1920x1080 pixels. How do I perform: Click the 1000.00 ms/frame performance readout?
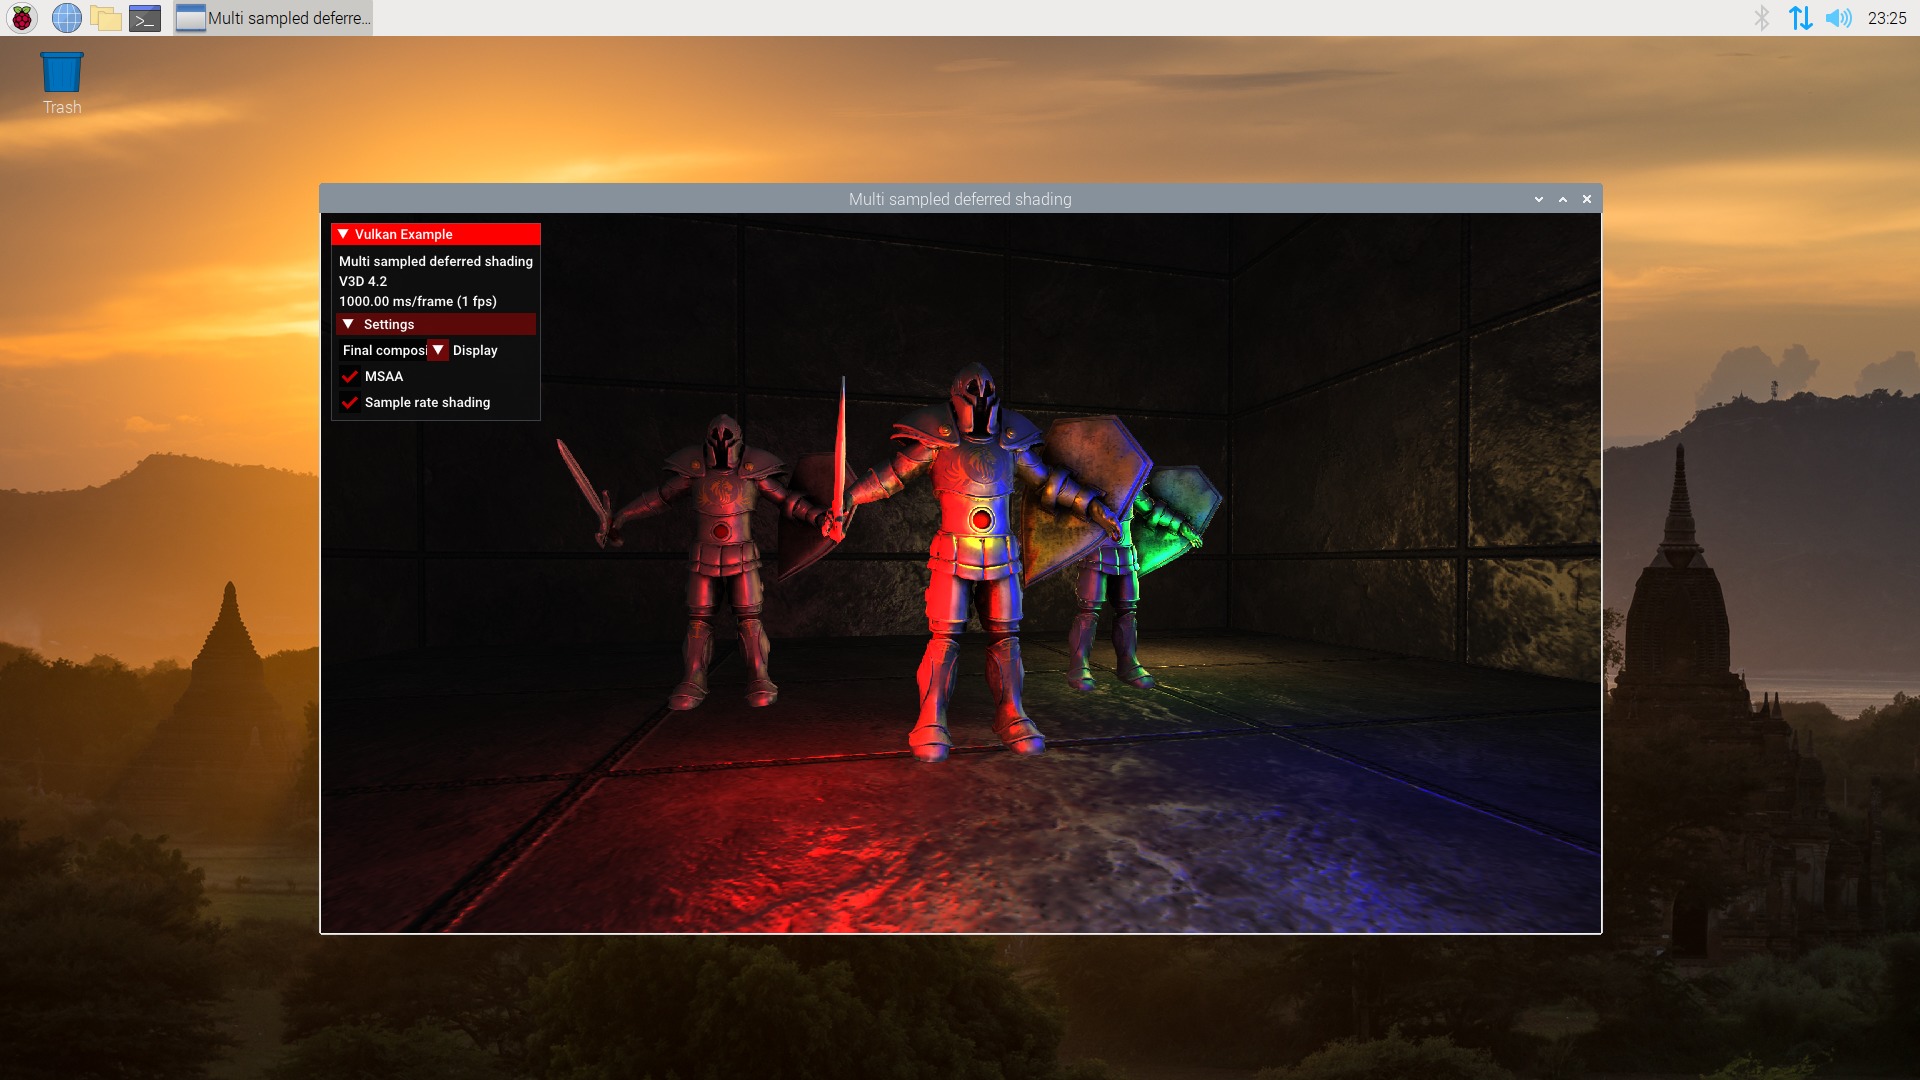click(x=418, y=301)
